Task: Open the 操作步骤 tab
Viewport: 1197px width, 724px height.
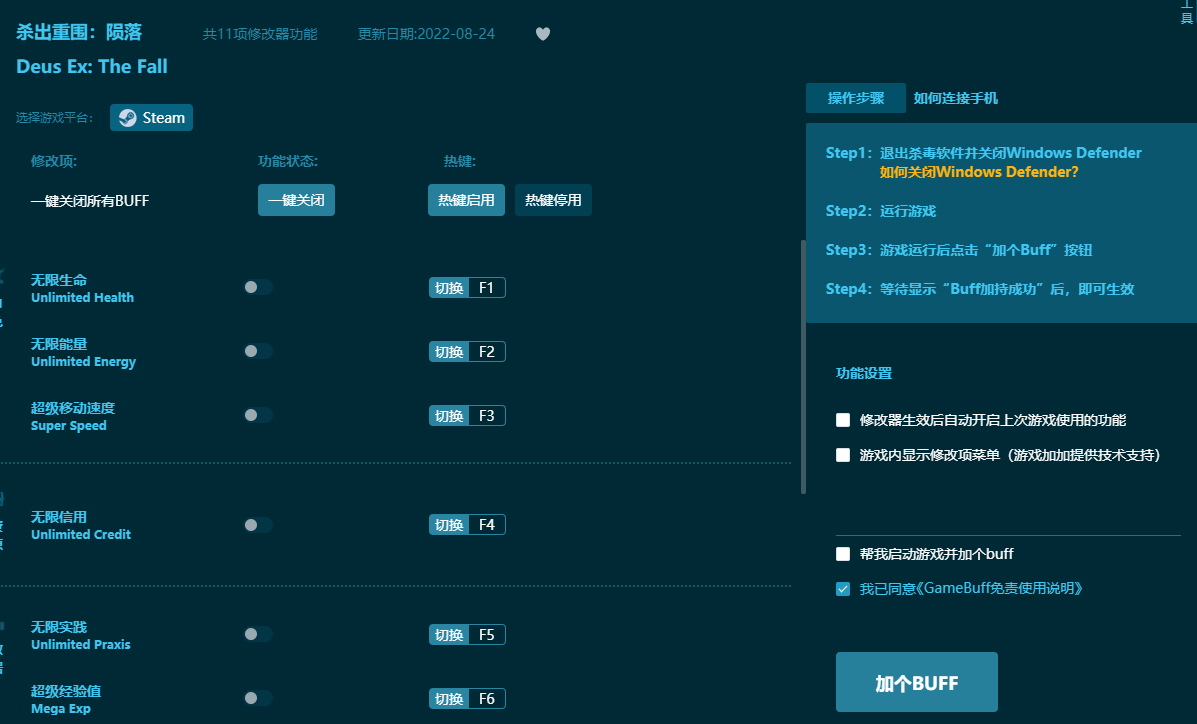Action: click(855, 98)
